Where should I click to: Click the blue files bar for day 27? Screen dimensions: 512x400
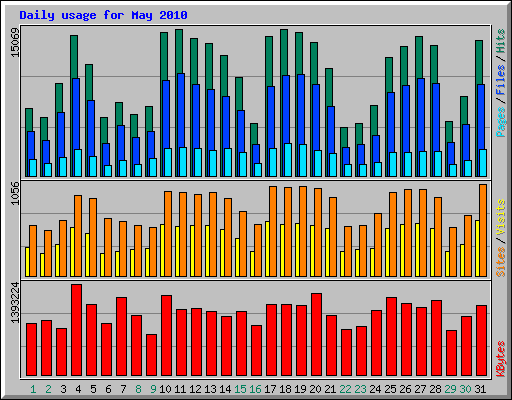[x=421, y=115]
